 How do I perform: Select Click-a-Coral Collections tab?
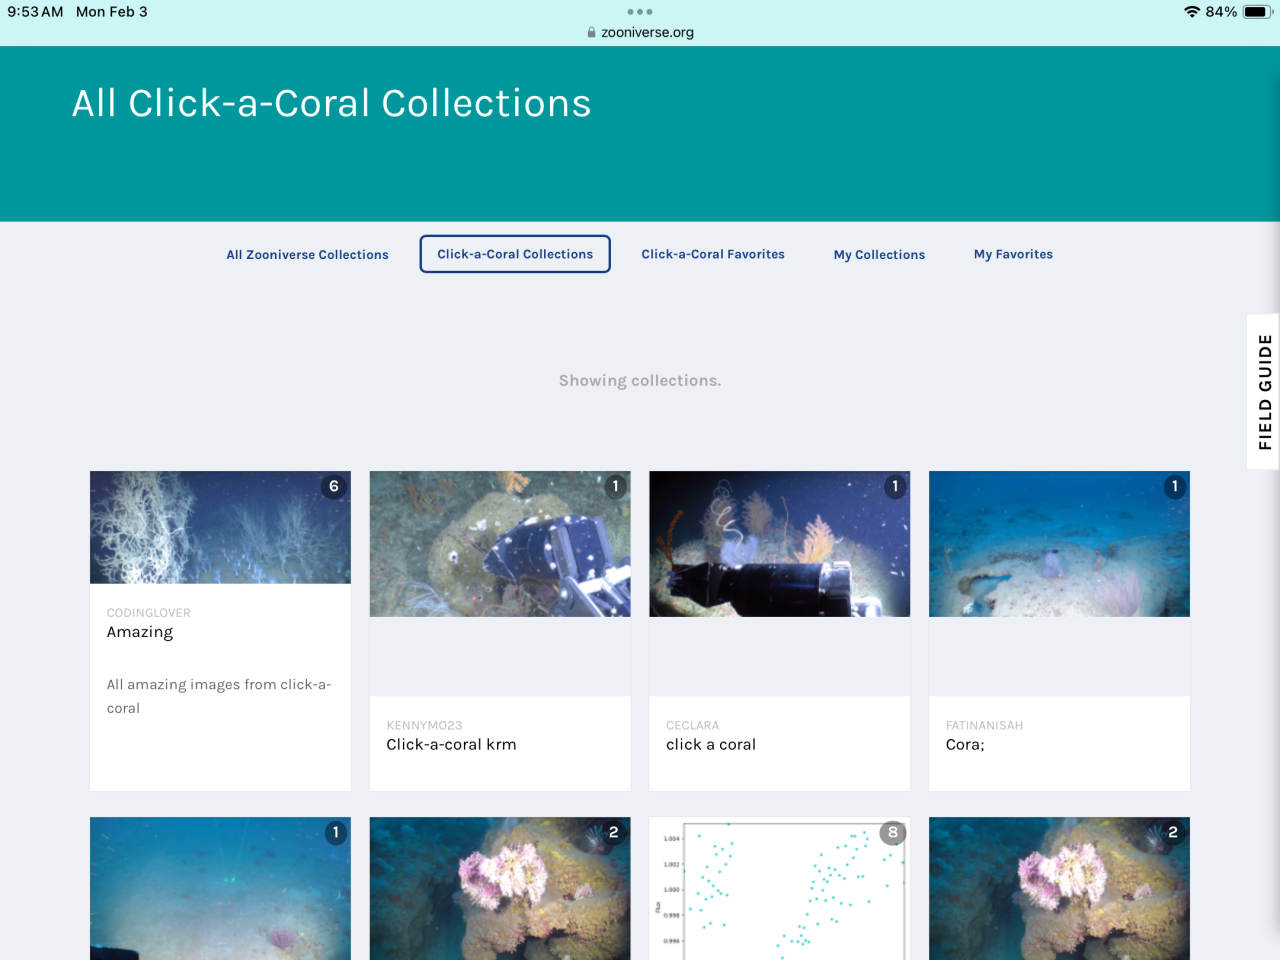tap(515, 254)
